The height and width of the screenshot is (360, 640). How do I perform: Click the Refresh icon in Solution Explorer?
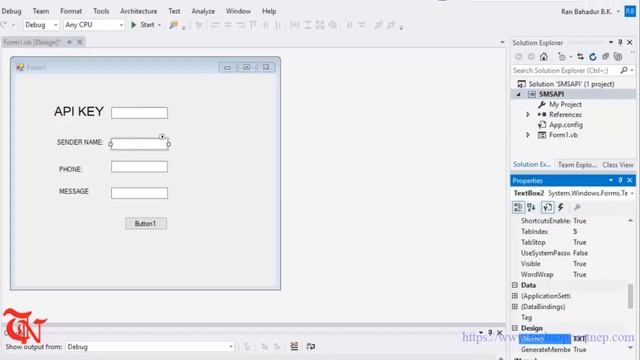tap(593, 57)
